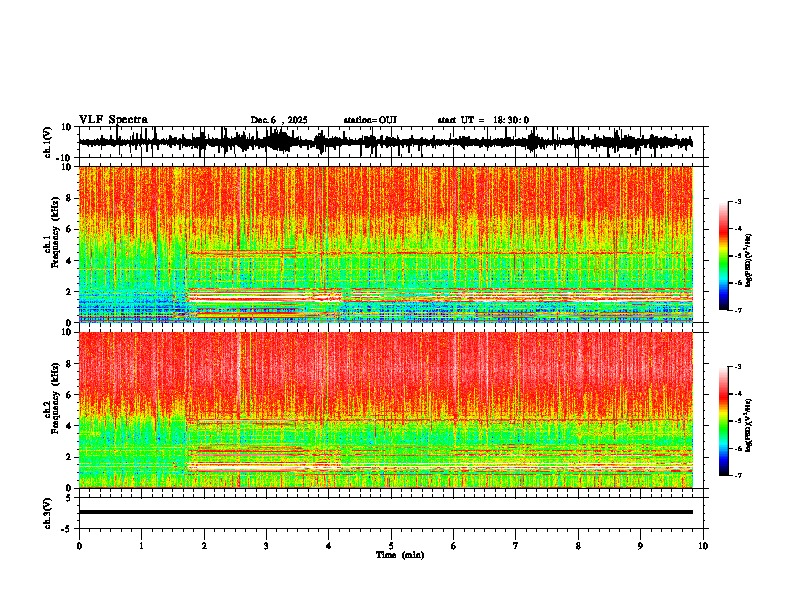792x612 pixels.
Task: Click the black ch.3 signal line
Action: pyautogui.click(x=385, y=512)
